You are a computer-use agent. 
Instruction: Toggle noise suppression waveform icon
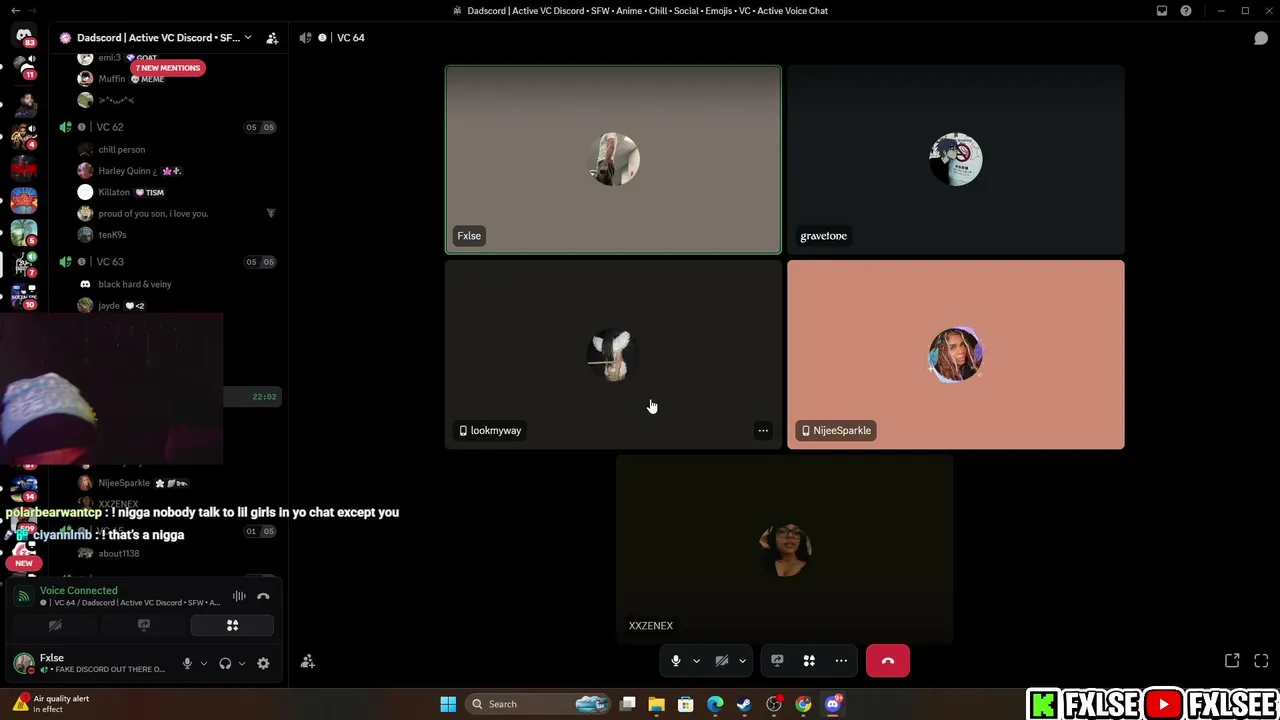pyautogui.click(x=239, y=596)
